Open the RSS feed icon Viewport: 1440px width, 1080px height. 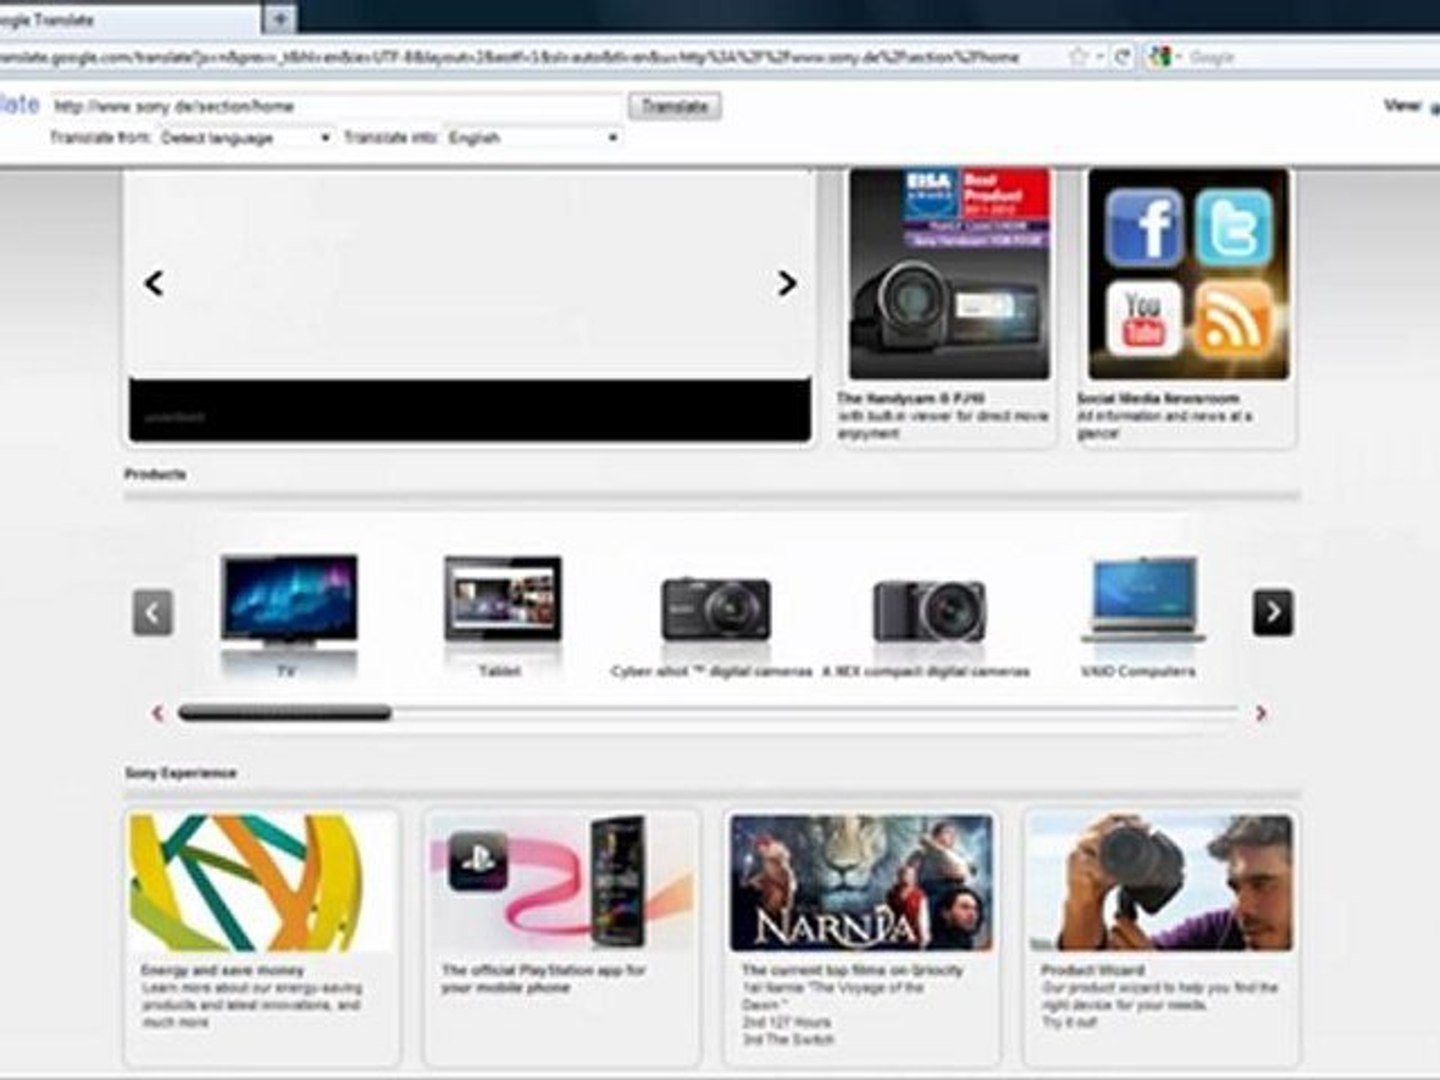coord(1234,319)
